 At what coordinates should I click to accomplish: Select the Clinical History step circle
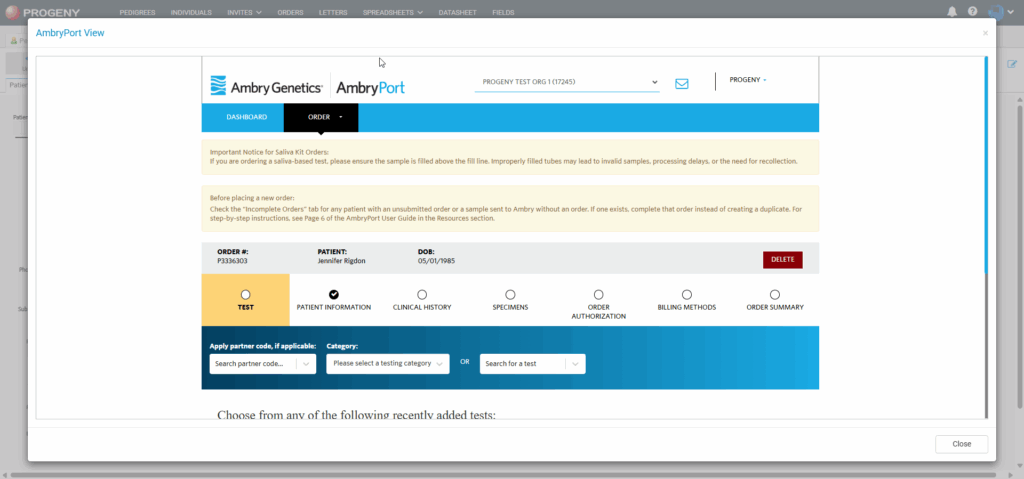(422, 294)
